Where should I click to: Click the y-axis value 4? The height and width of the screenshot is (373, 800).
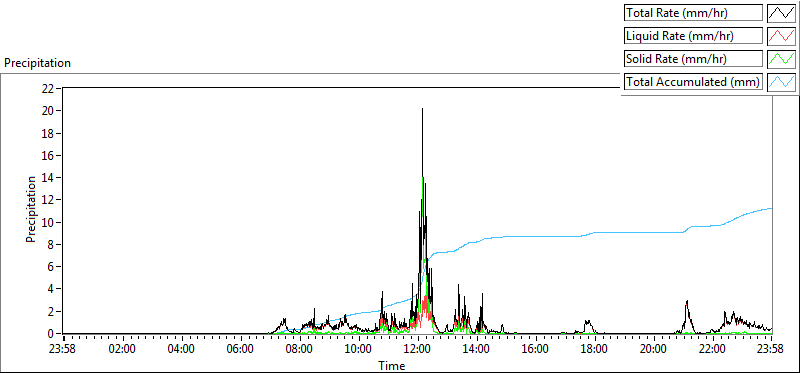tap(51, 289)
